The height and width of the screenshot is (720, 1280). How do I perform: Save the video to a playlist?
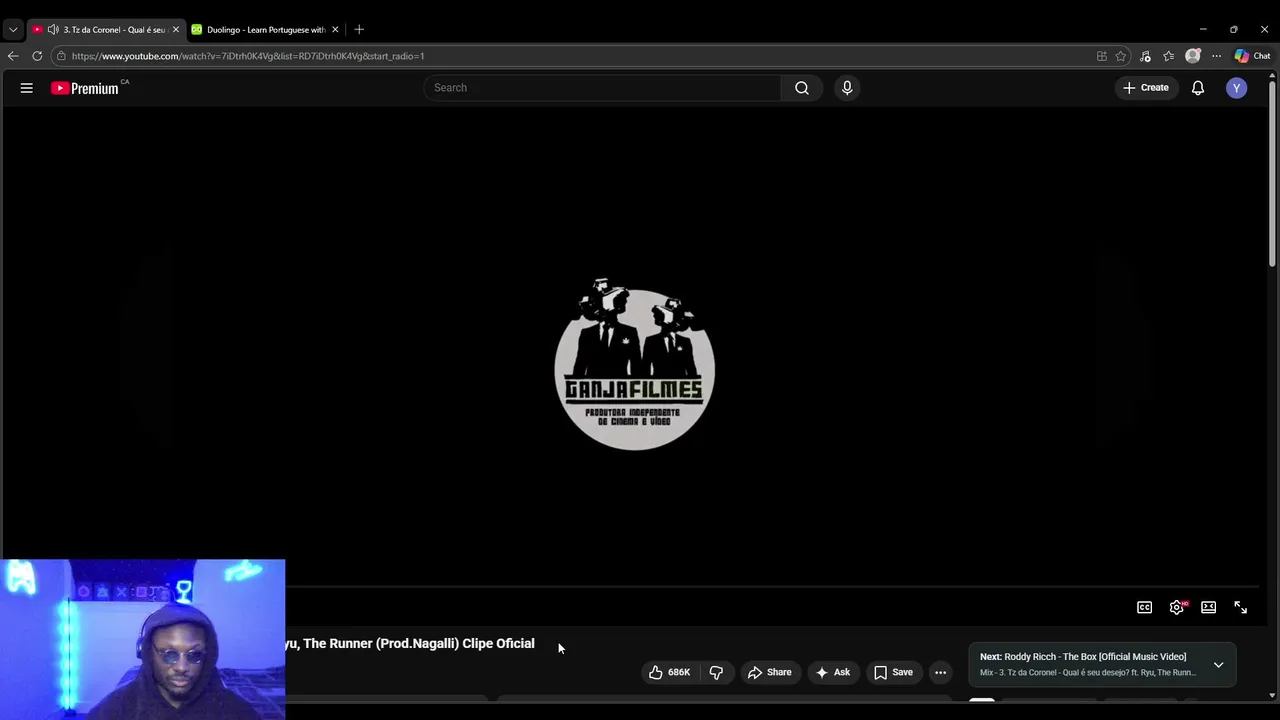click(x=893, y=672)
